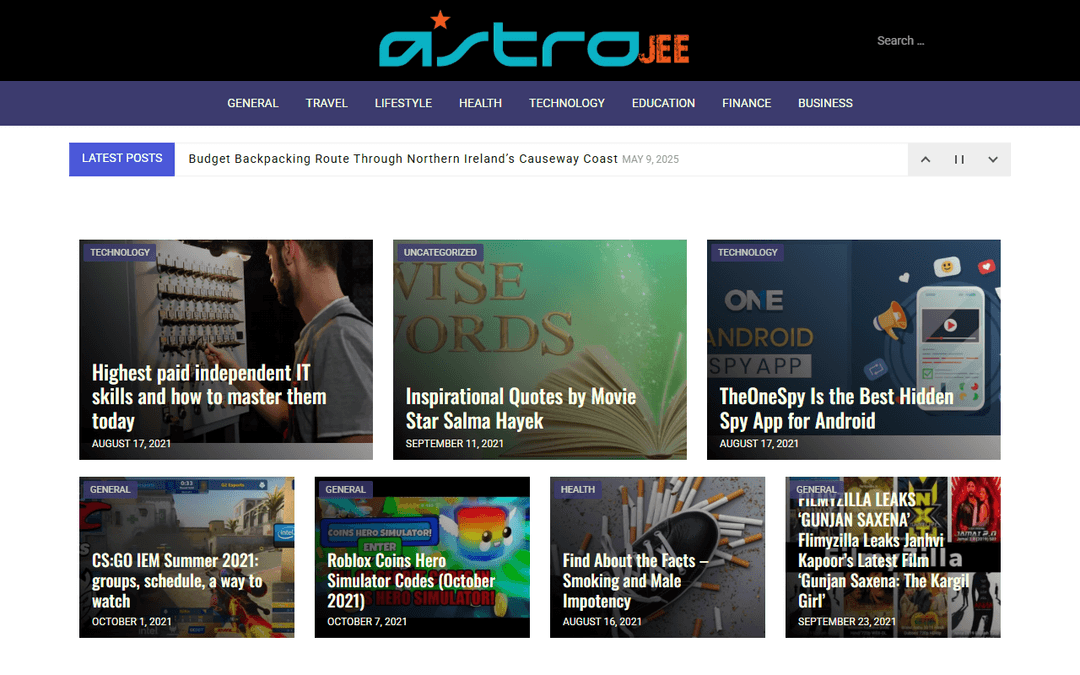Open the Finance menu item
Viewport: 1080px width, 675px height.
tap(747, 103)
